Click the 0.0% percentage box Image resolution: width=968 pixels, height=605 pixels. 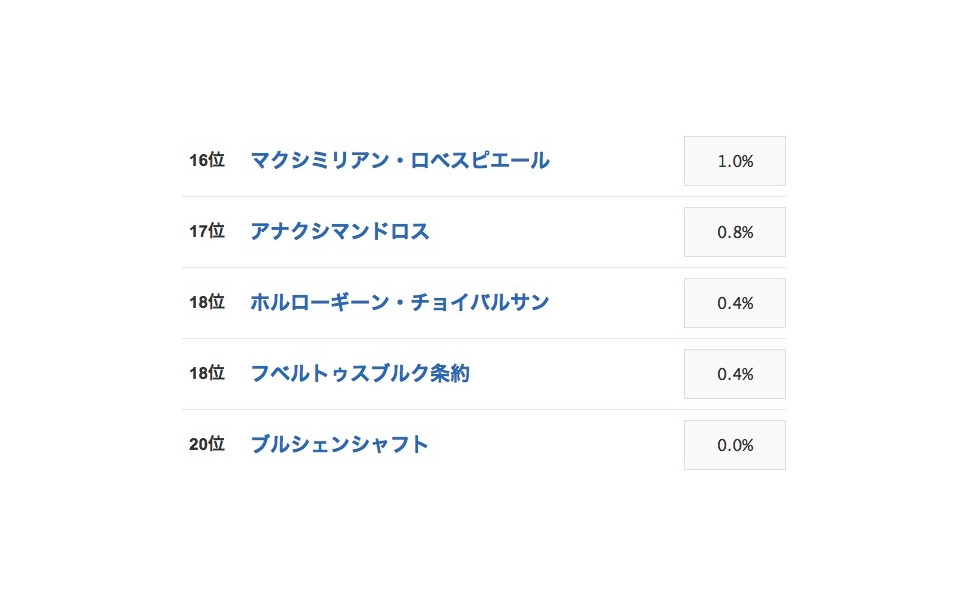[x=734, y=445]
